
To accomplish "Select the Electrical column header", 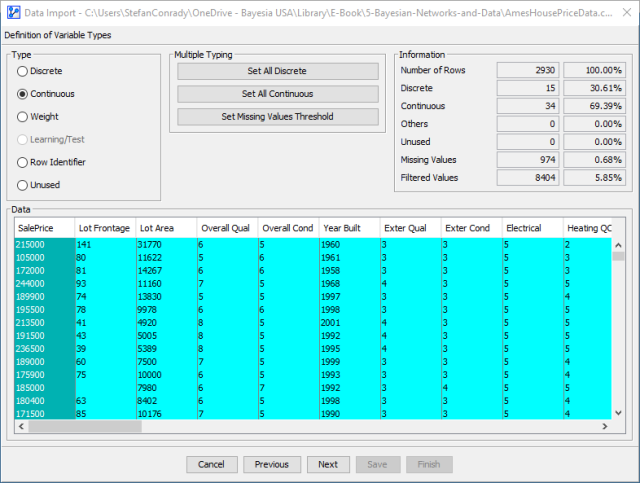I will tap(533, 228).
